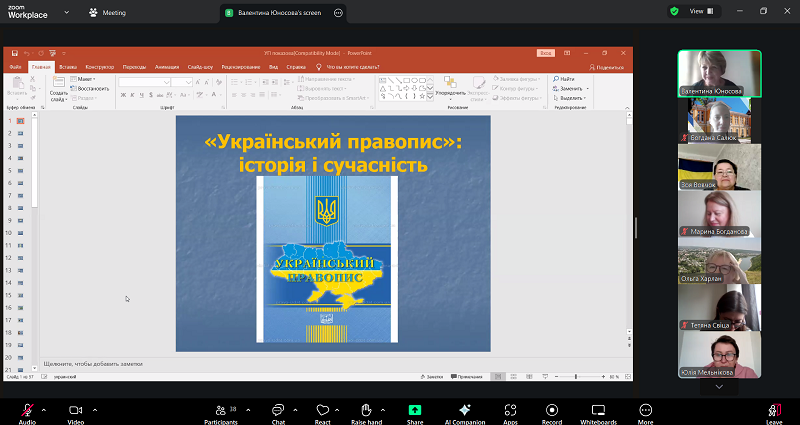Click the Leave meeting button
Image resolution: width=800 pixels, height=425 pixels.
coord(774,410)
